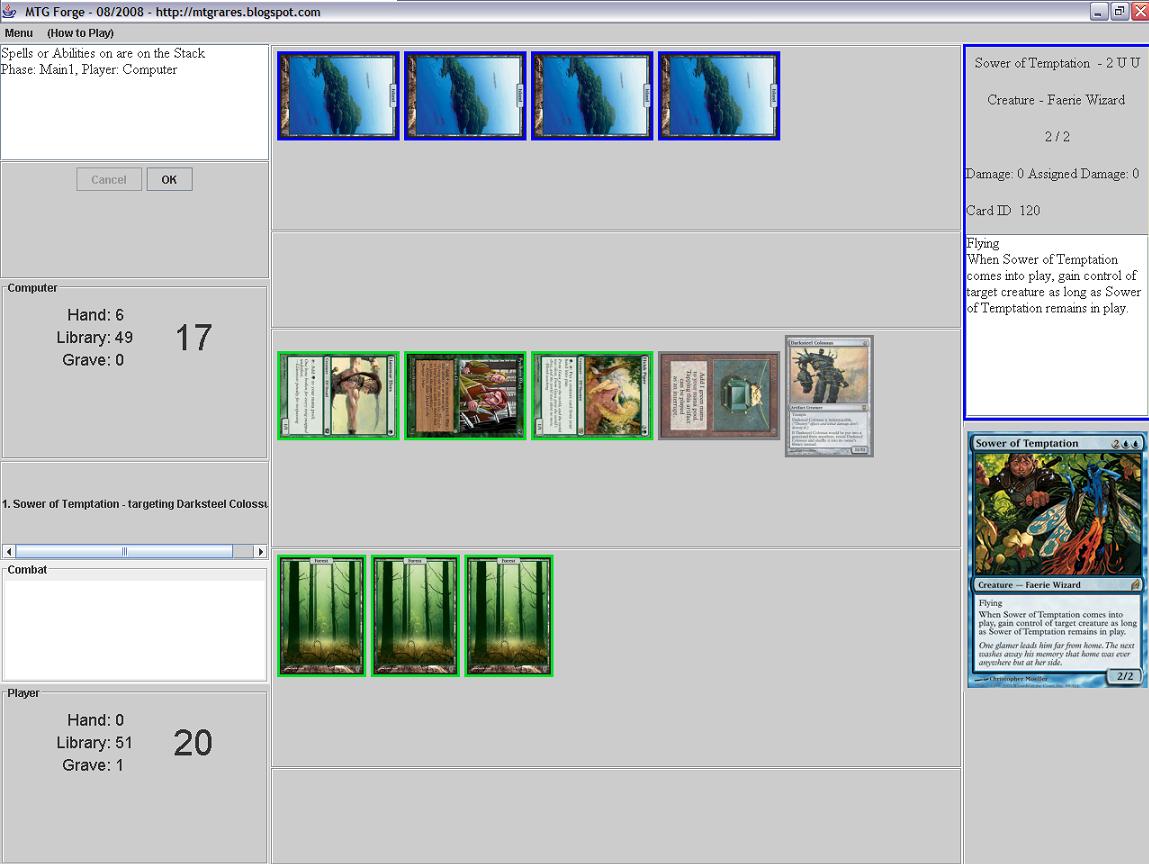Click 'Spells or Abilities on are on the Stack'
The width and height of the screenshot is (1149, 864).
[103, 53]
